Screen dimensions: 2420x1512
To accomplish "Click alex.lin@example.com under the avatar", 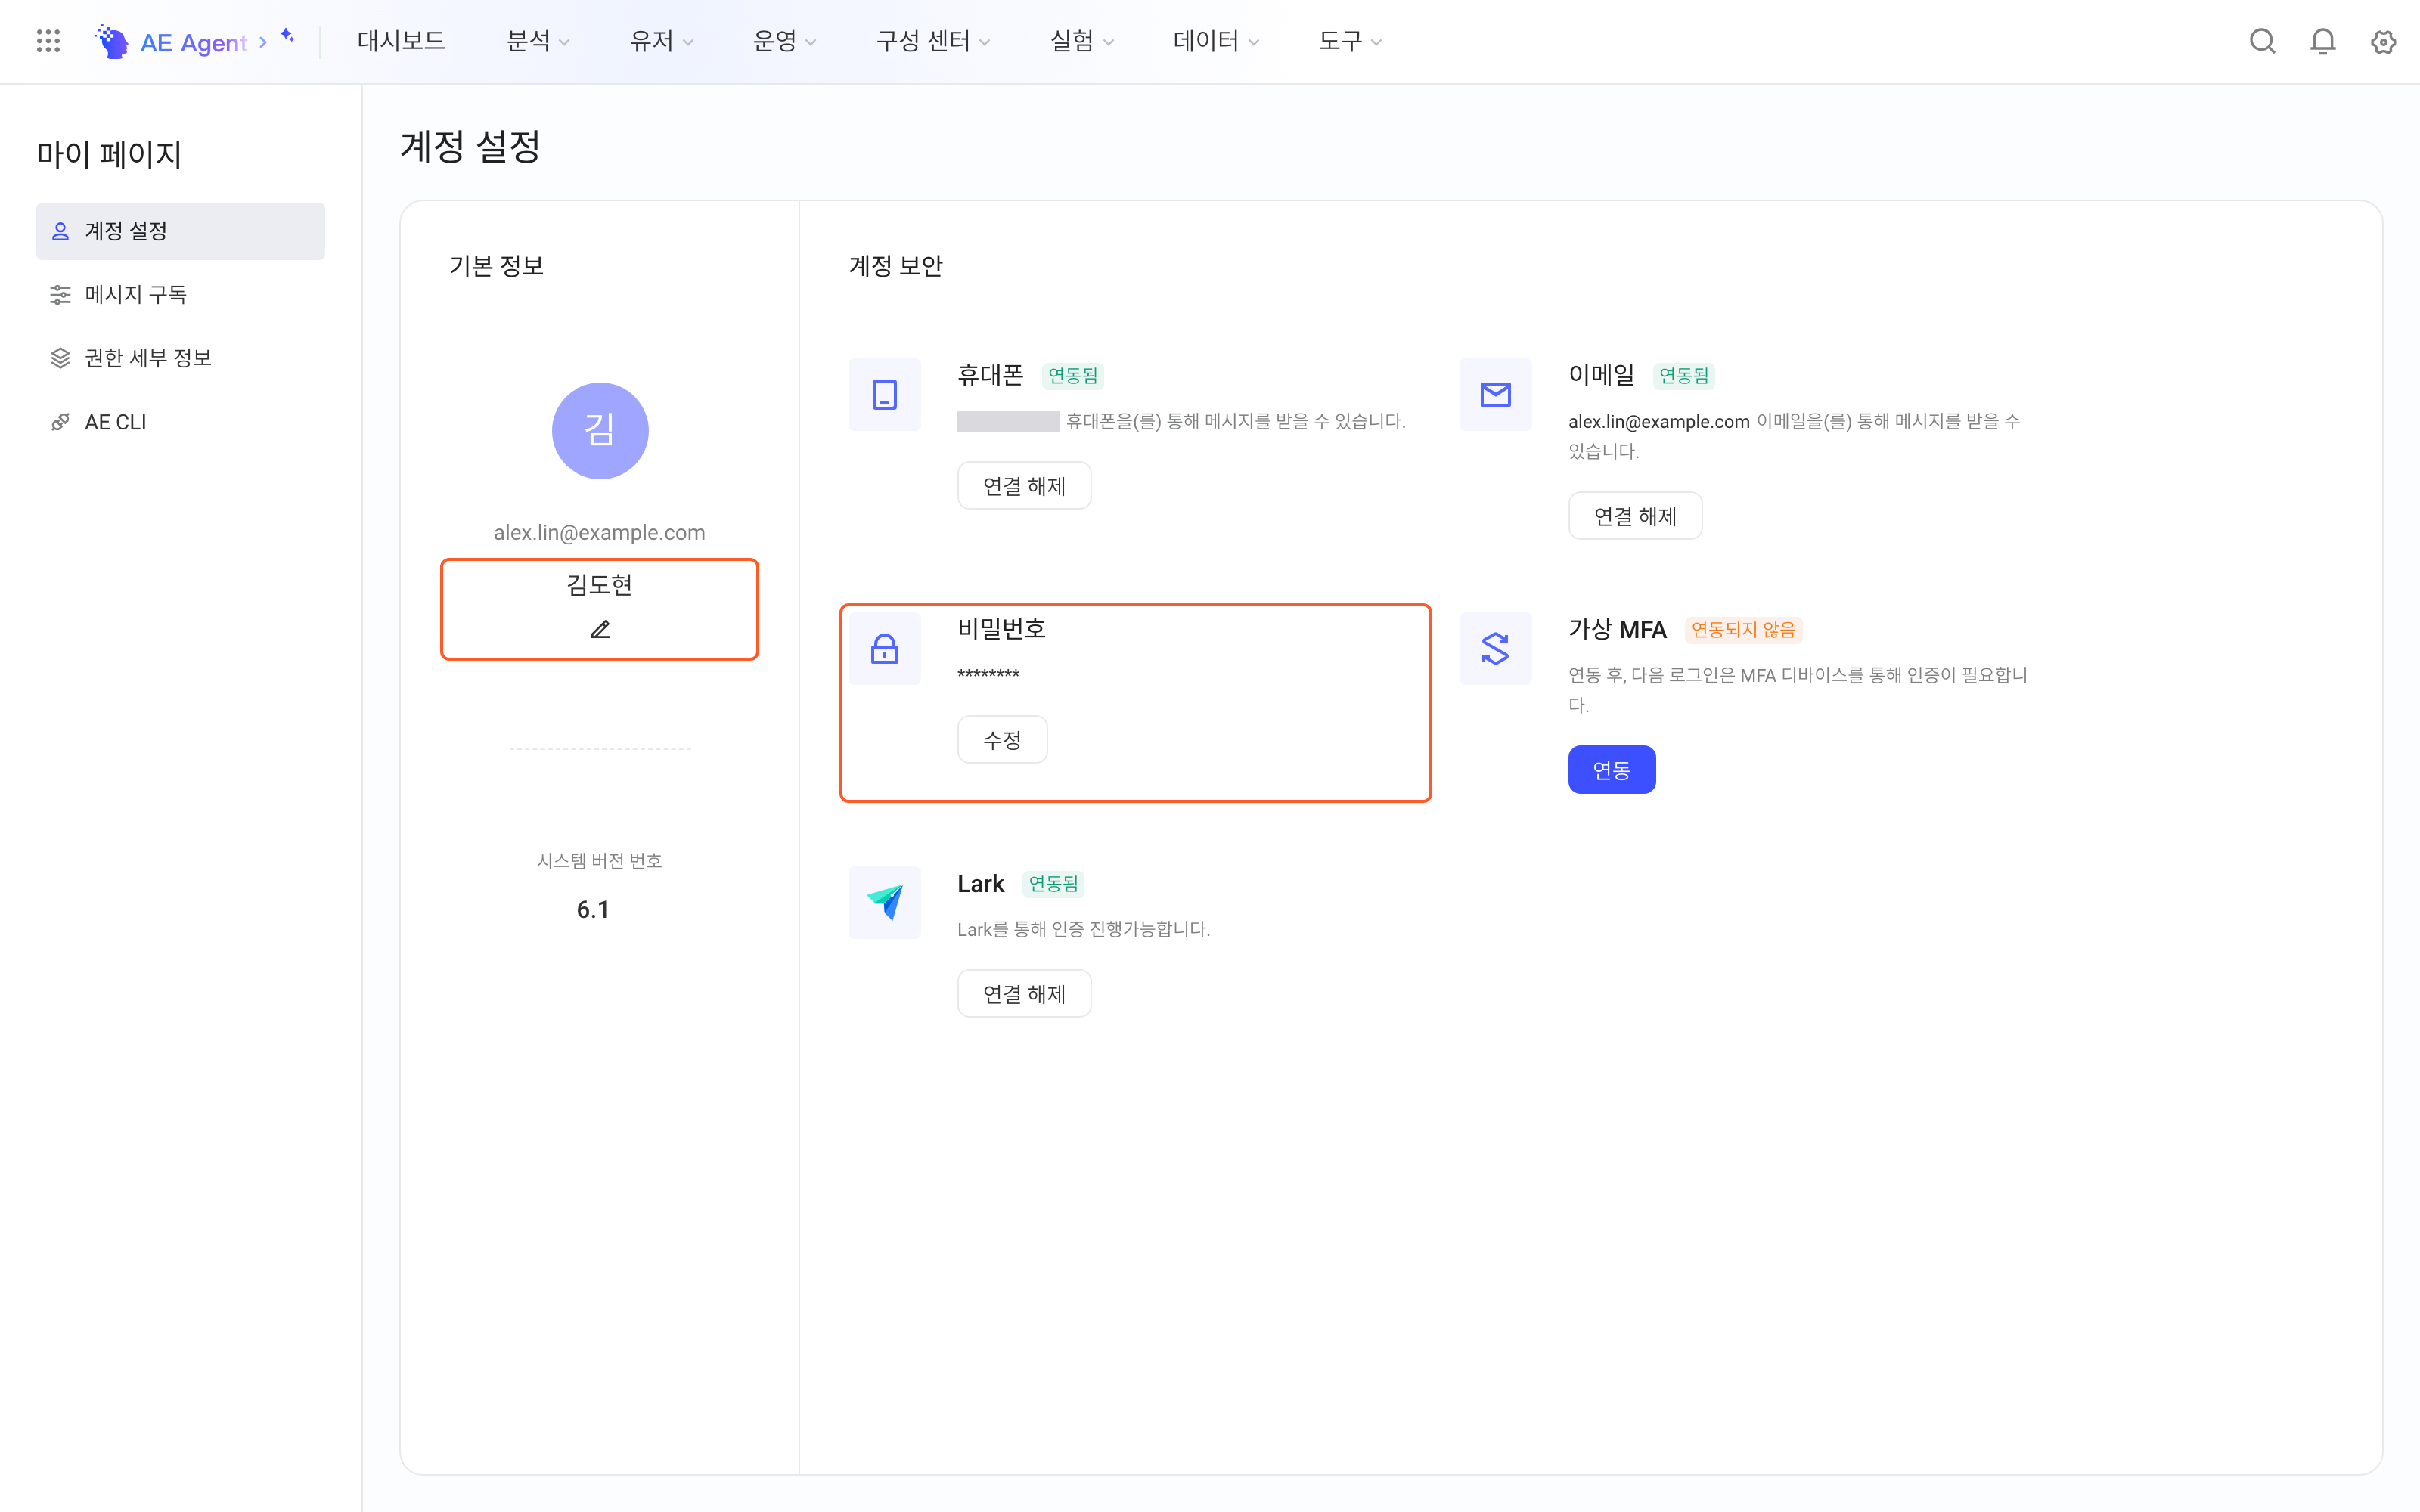I will click(x=600, y=533).
